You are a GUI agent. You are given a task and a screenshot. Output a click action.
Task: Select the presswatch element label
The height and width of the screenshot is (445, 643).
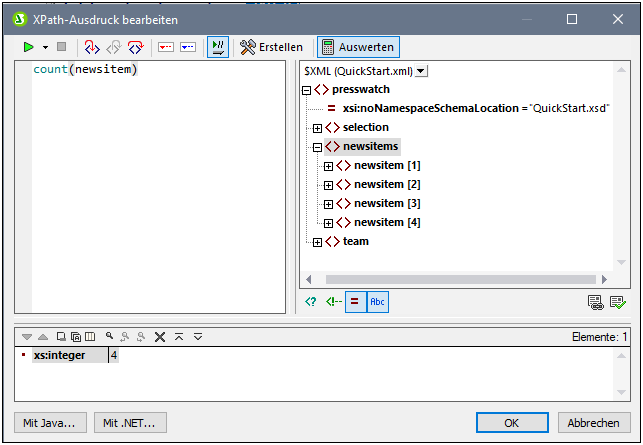coord(361,89)
